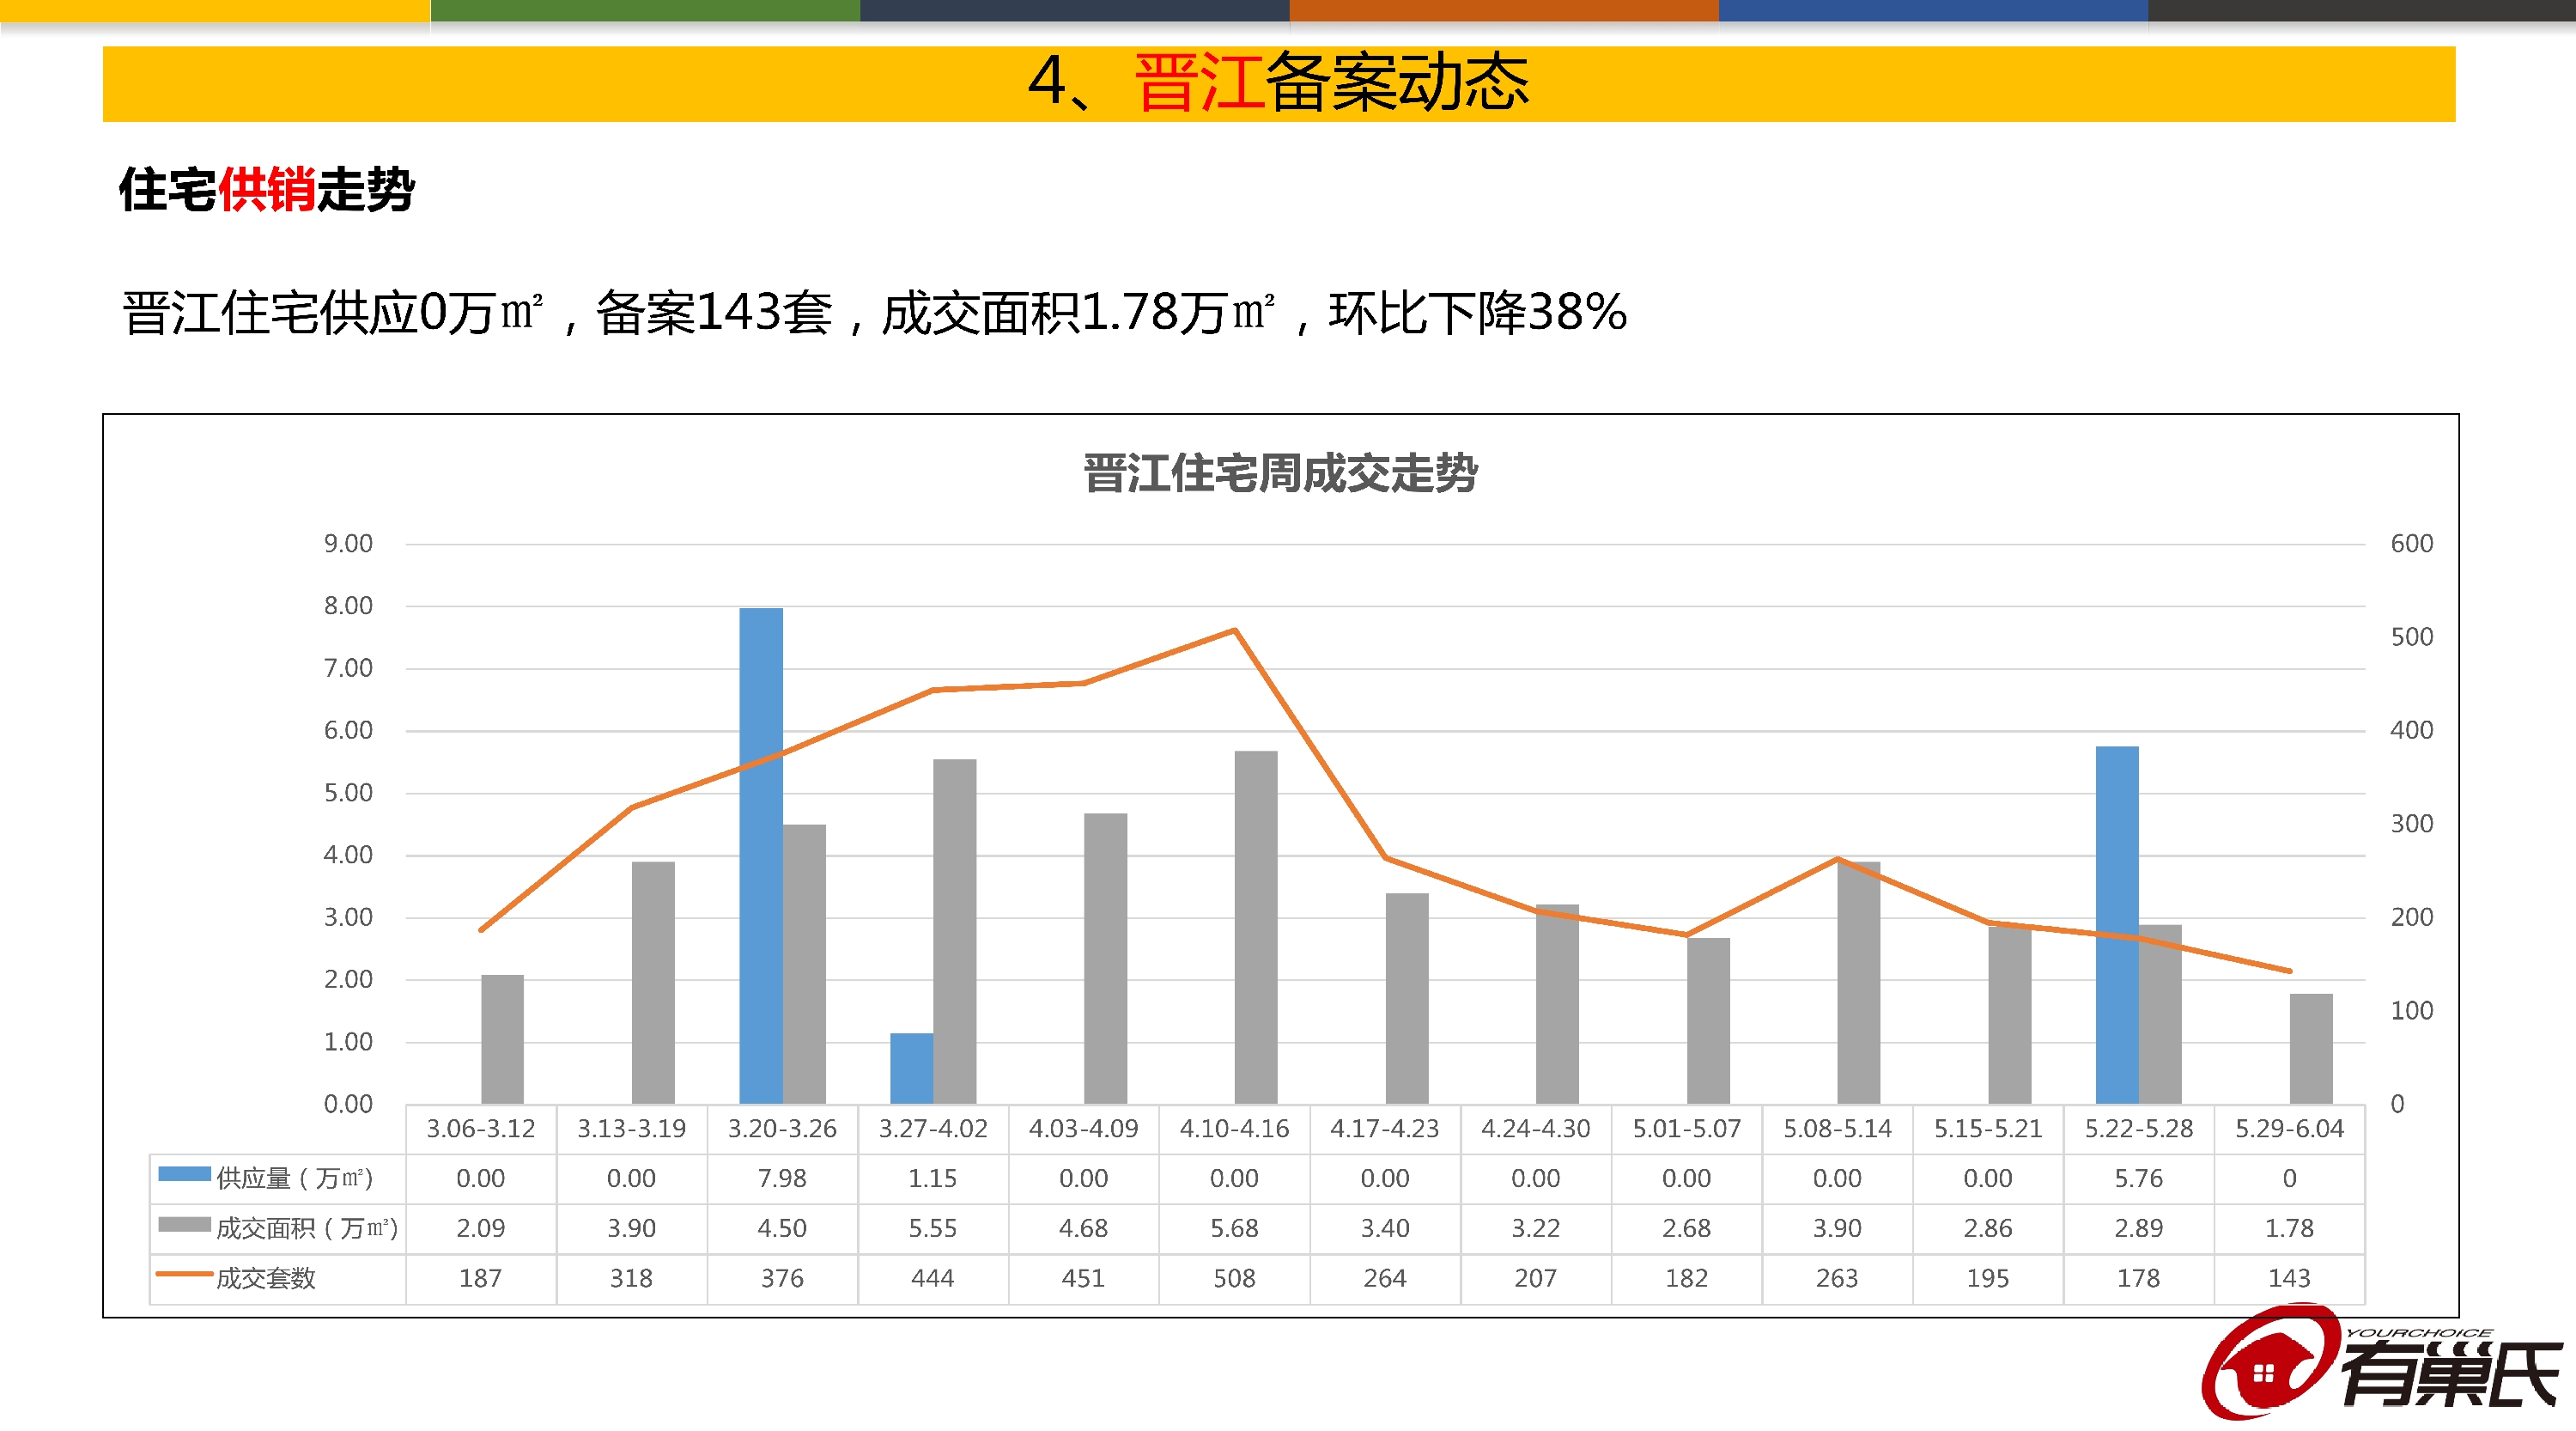Click the transaction area 2.68 cell
Screen dimensions: 2576x1431
[x=1687, y=1229]
